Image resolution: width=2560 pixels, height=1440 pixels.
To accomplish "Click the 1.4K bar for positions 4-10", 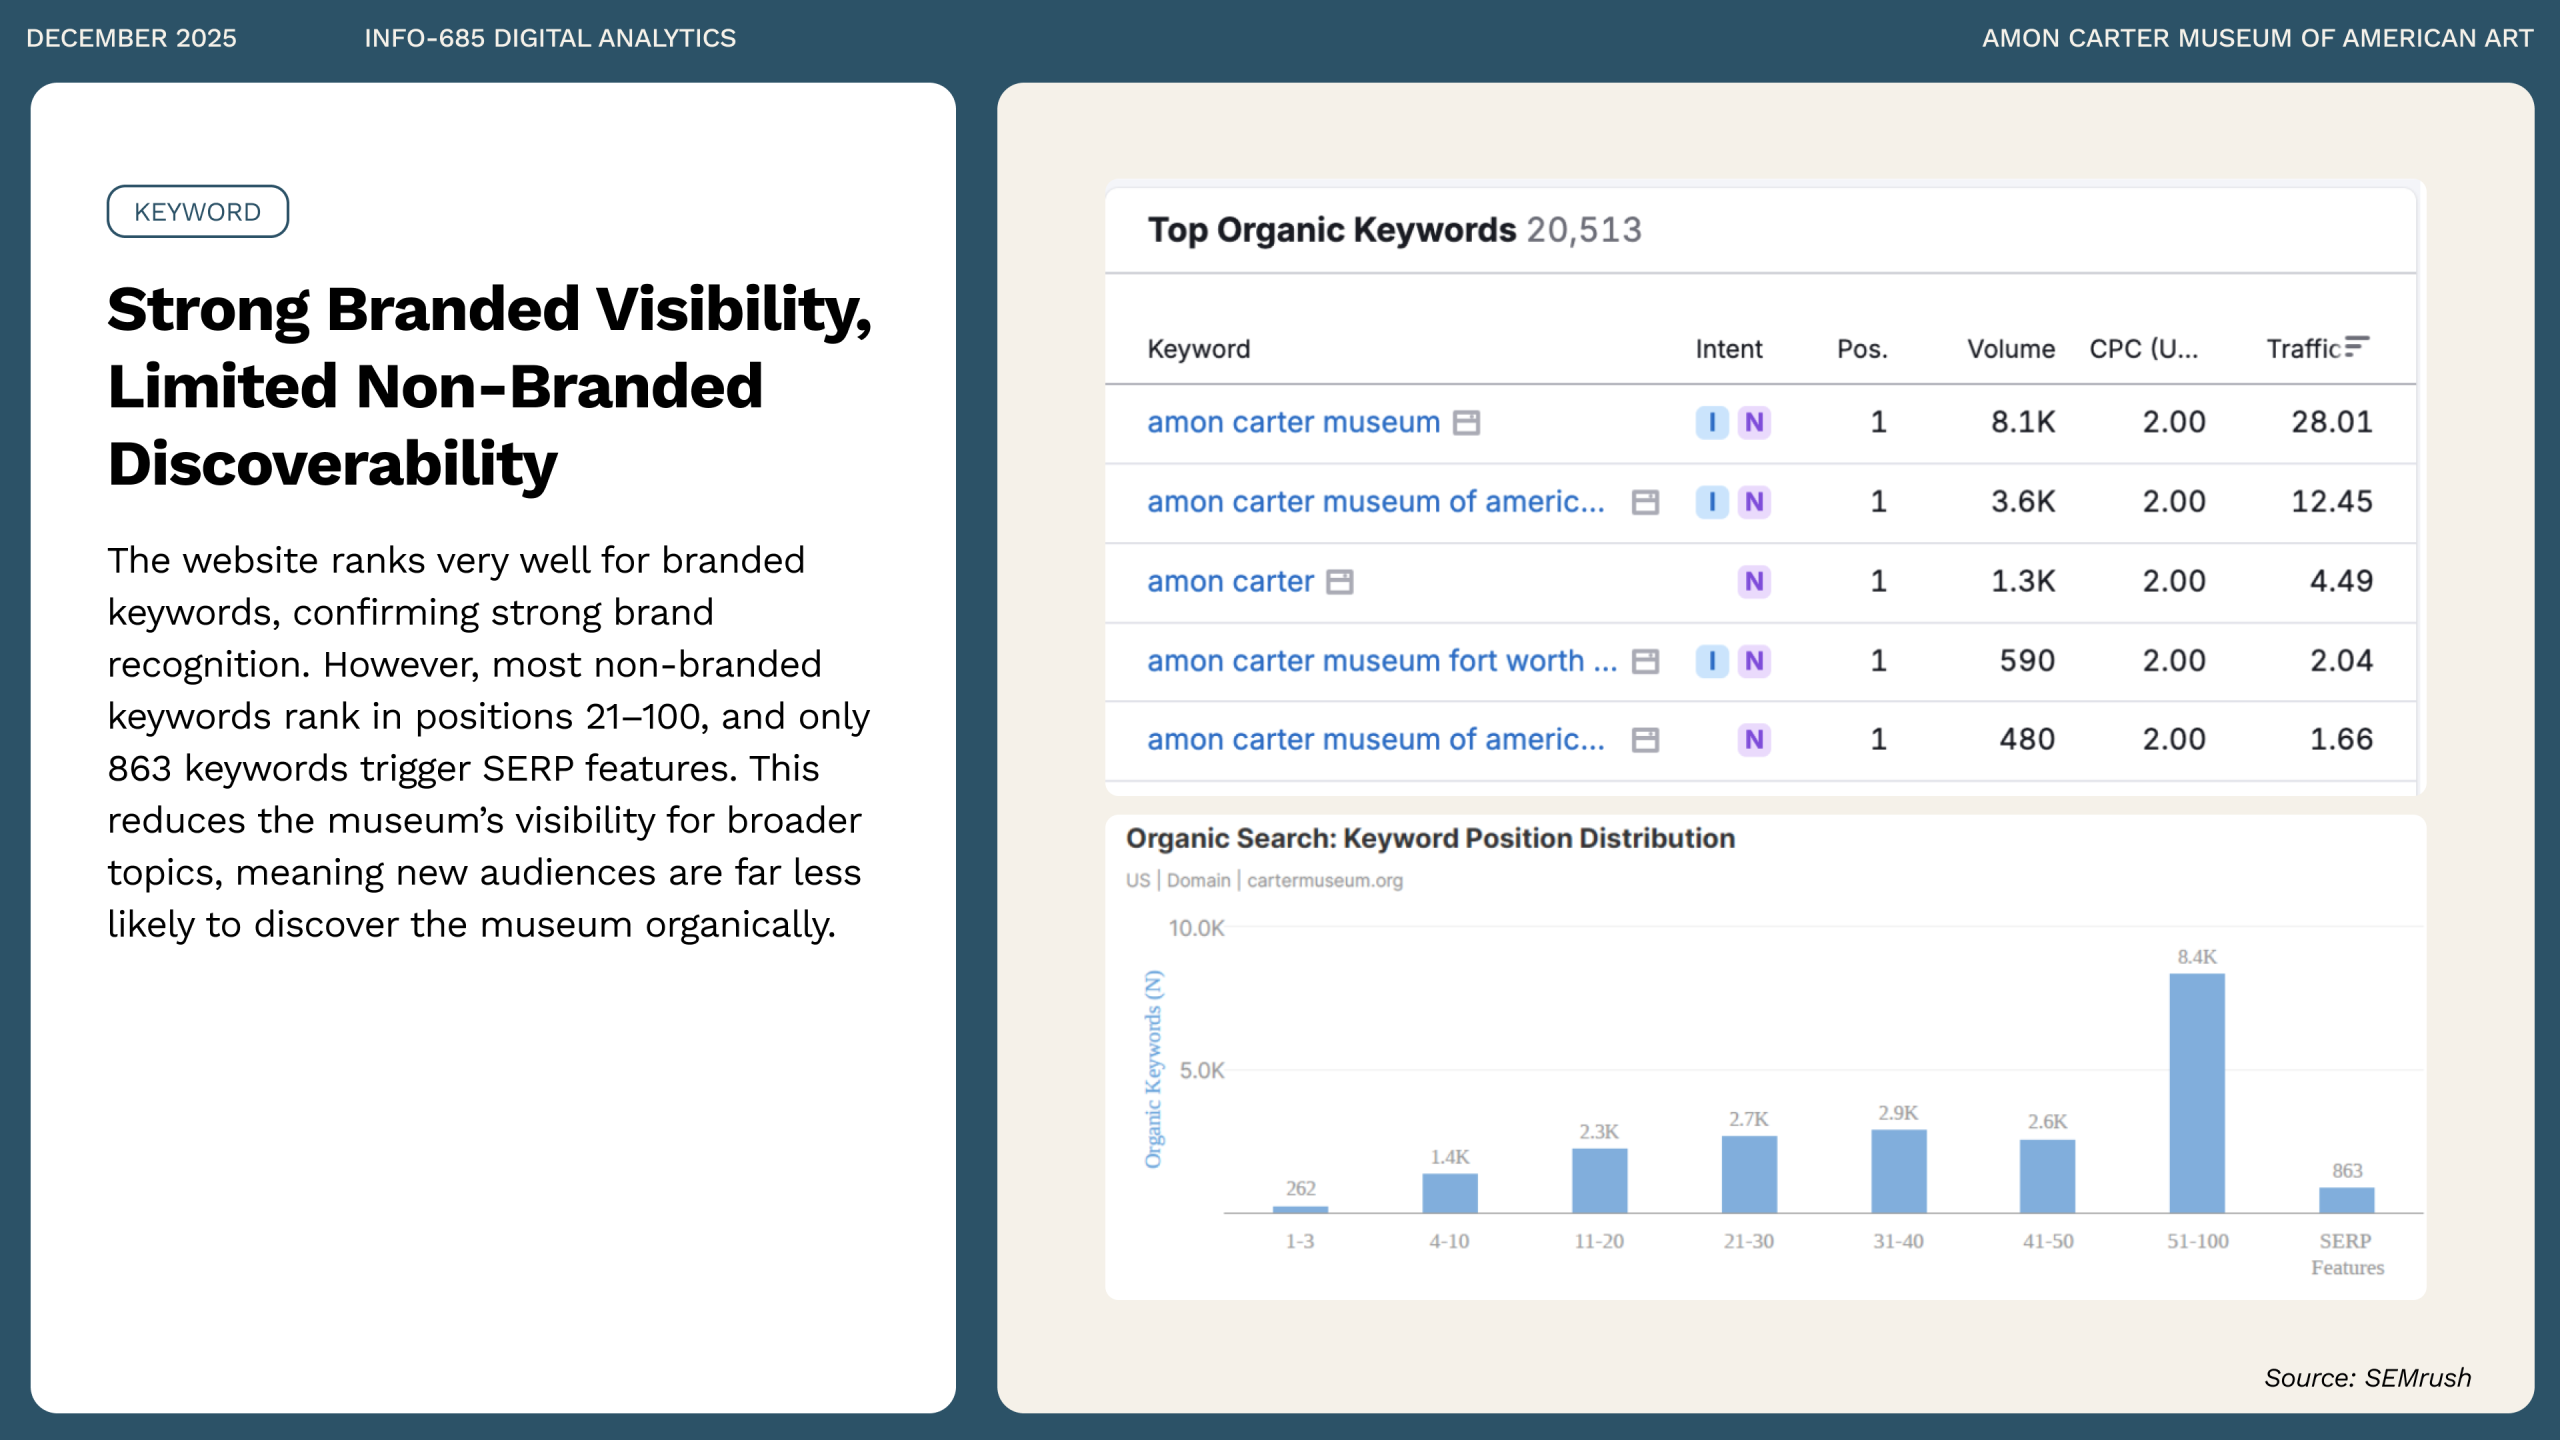I will coord(1449,1192).
